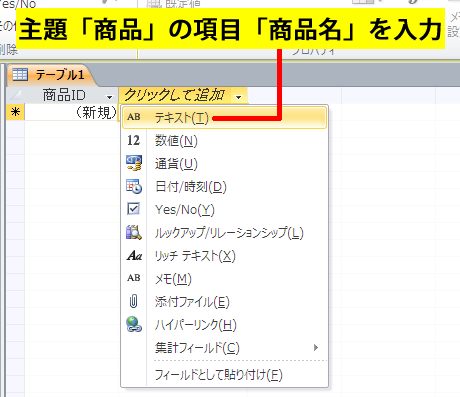Click the calendar clock date/time icon
The image size is (460, 397).
pos(134,186)
